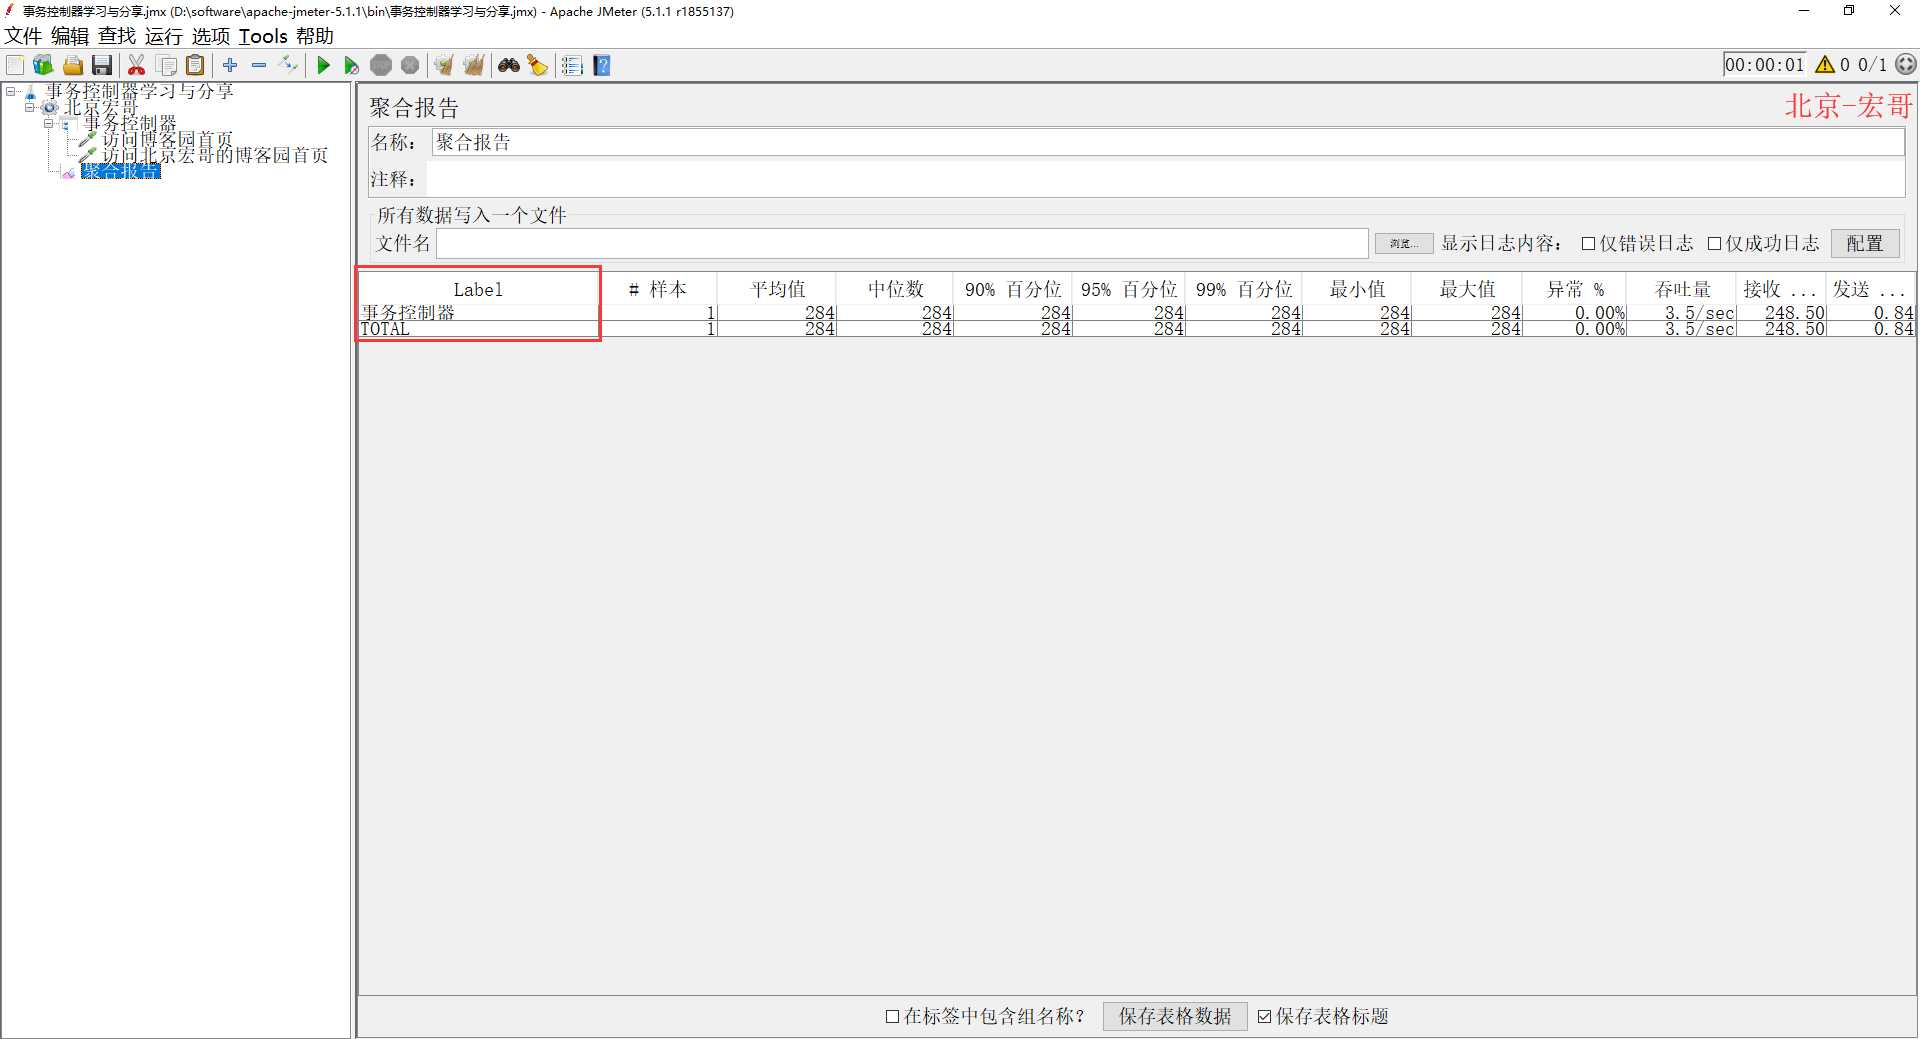Enable 仅错误日志 checkbox
Image resolution: width=1920 pixels, height=1039 pixels.
pyautogui.click(x=1588, y=244)
